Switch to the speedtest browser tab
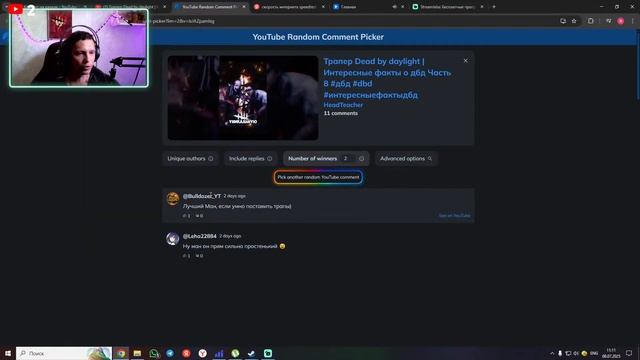Viewport: 640px width, 360px height. [288, 7]
